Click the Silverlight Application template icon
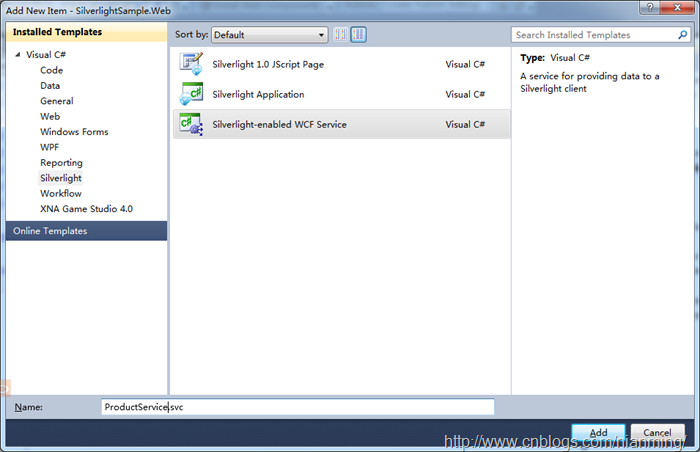This screenshot has height=452, width=700. [x=191, y=94]
